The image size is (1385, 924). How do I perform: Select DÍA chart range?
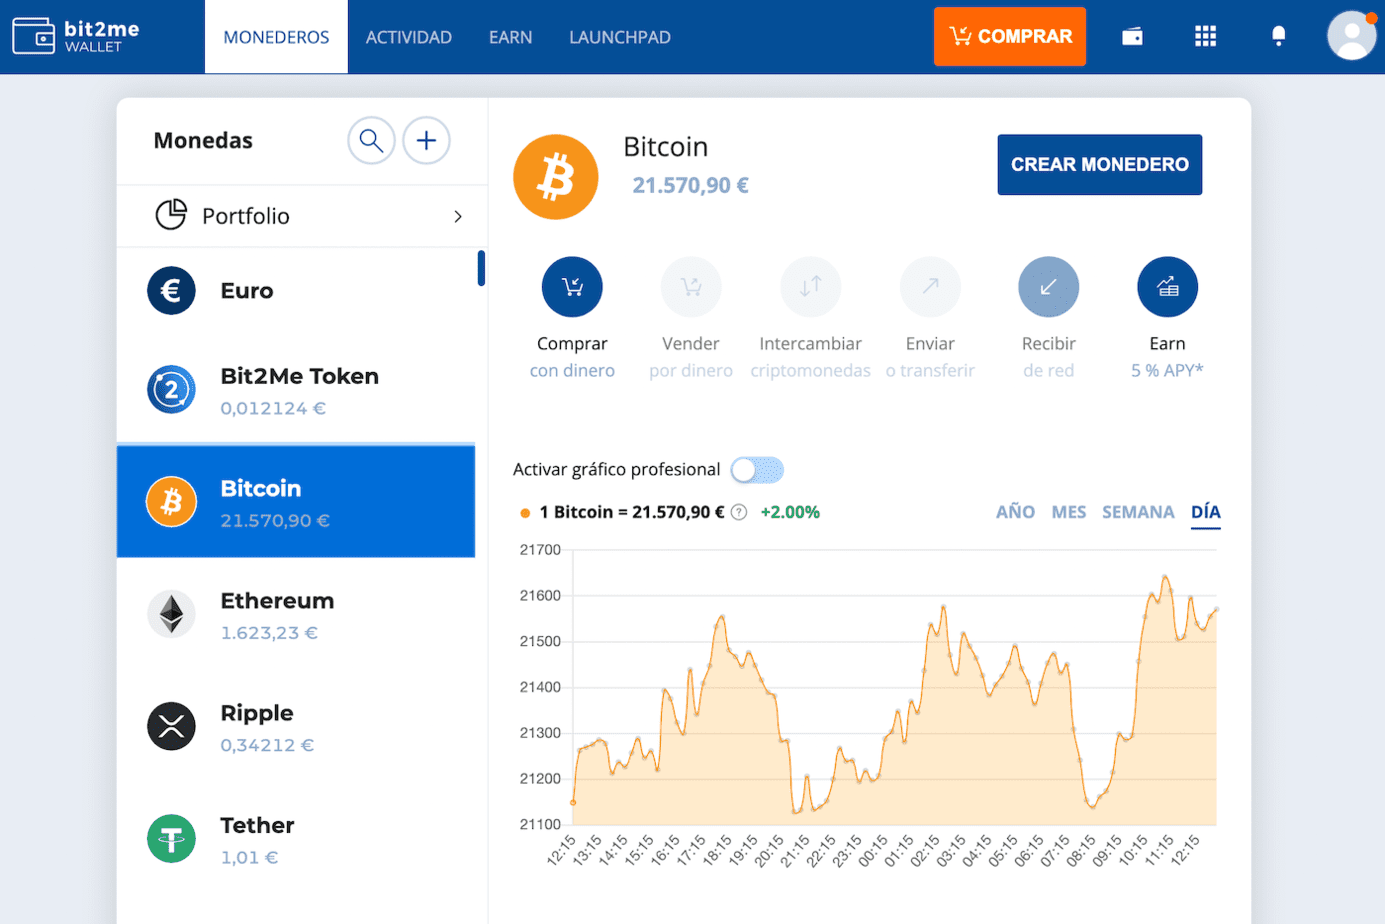tap(1206, 513)
